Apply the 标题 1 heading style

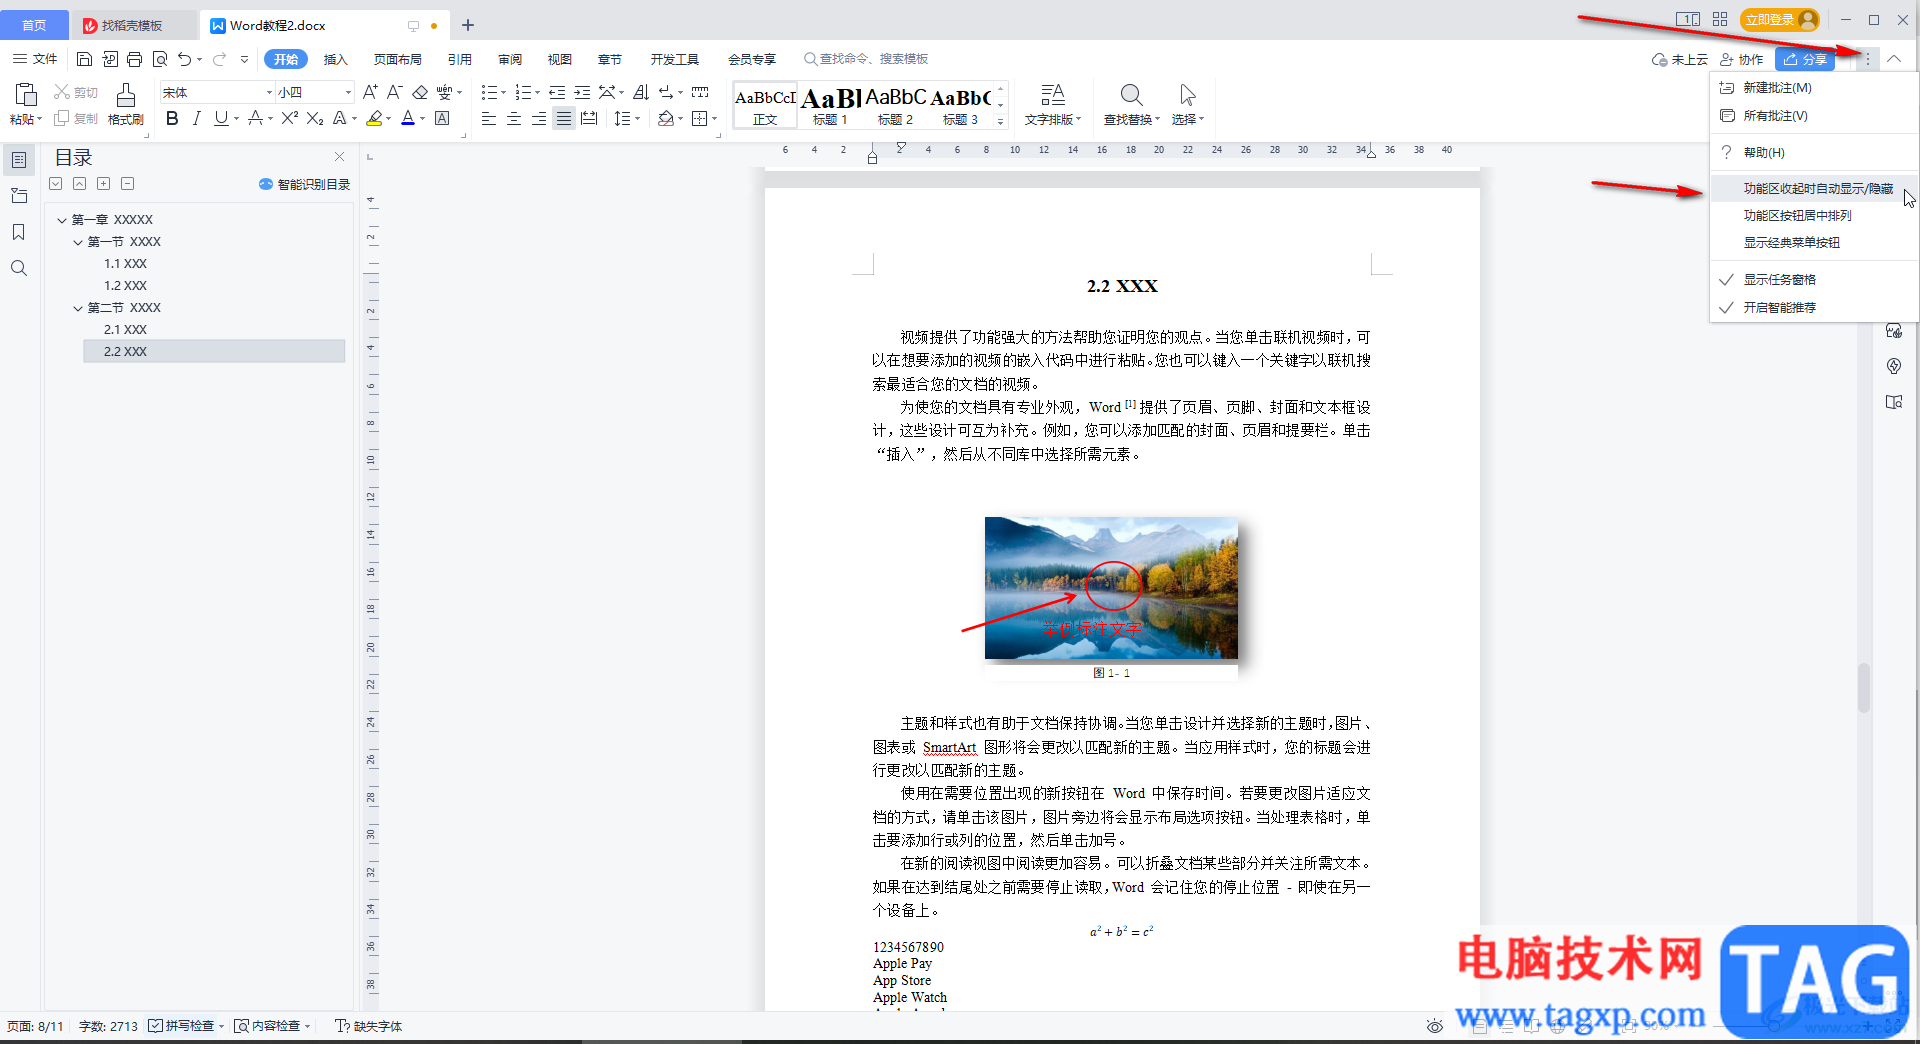[830, 106]
